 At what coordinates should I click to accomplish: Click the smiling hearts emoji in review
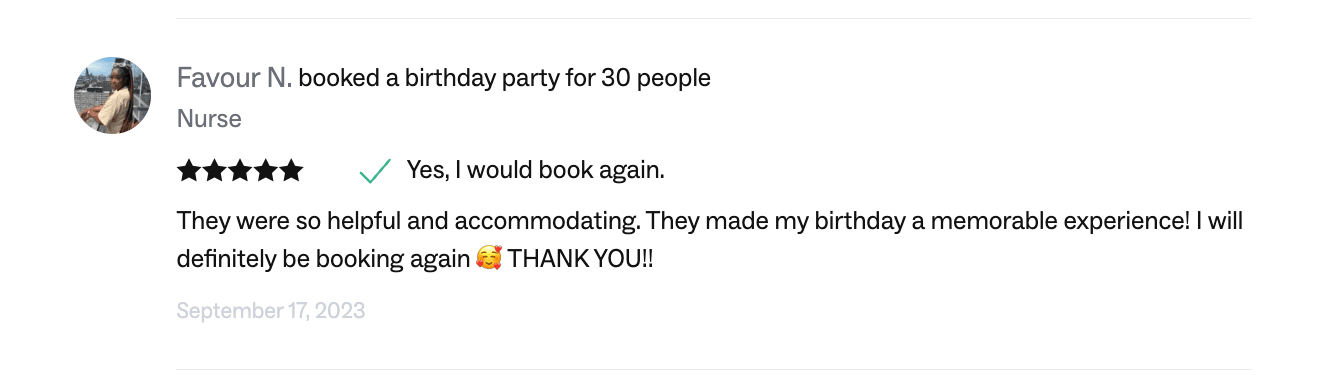(x=489, y=259)
